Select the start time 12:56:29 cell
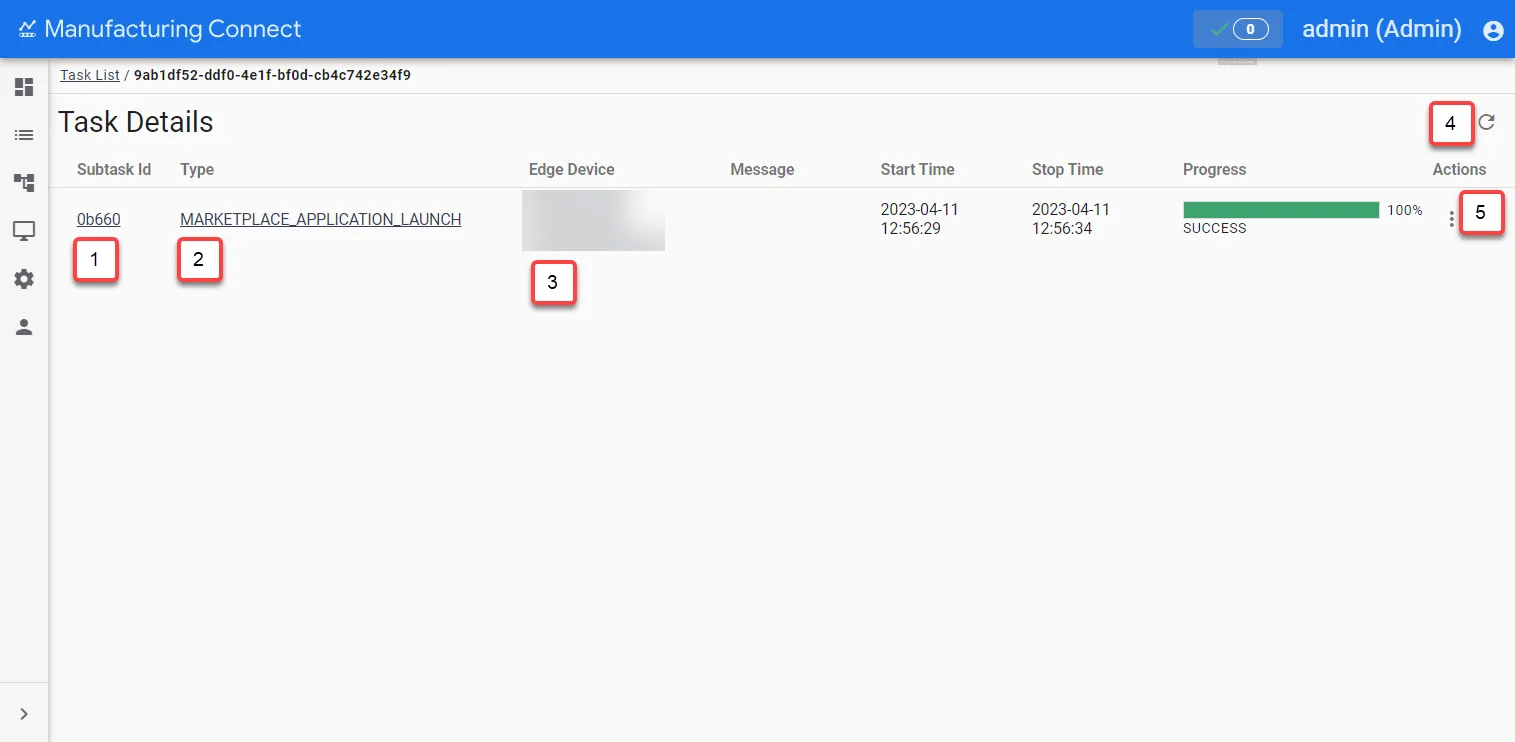Screen dimensions: 1515x742 [920, 219]
